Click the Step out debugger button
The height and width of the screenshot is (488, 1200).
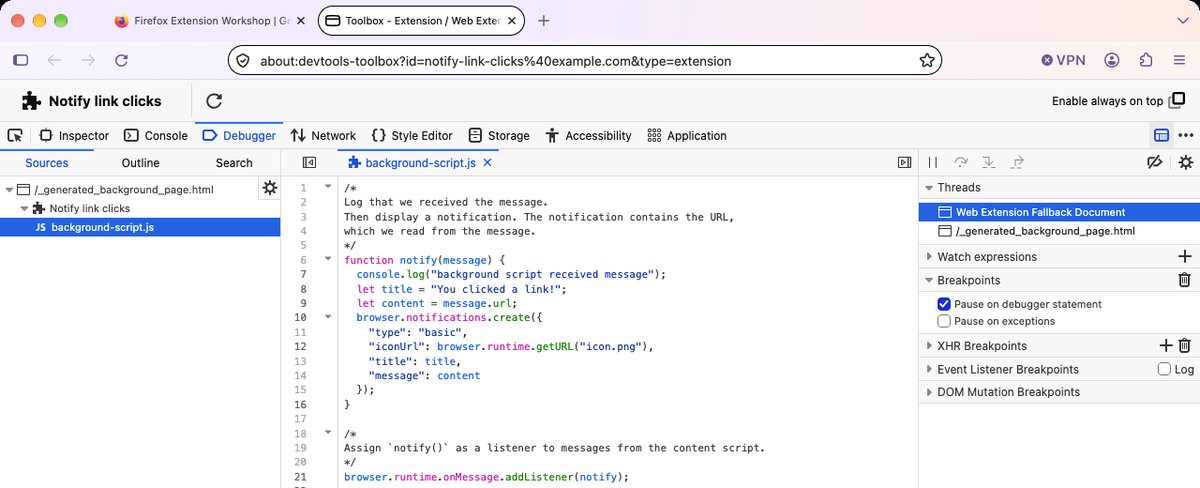tap(1018, 162)
